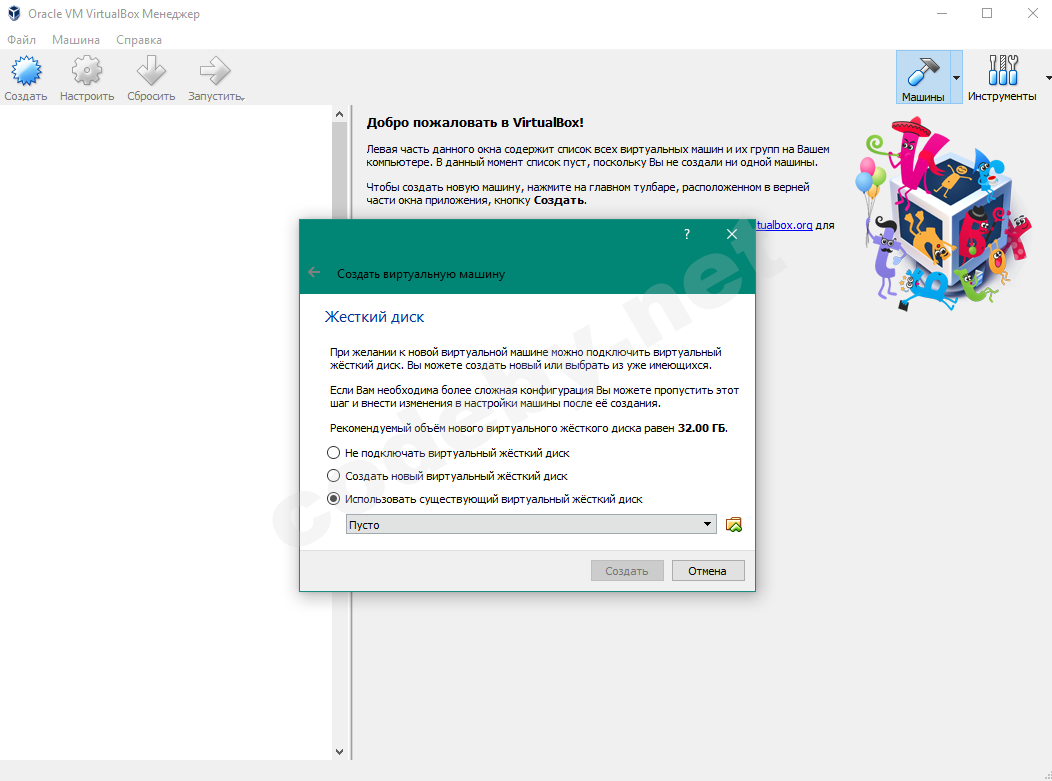Click the machine list's scroll-down arrow
This screenshot has height=781, width=1052.
click(339, 751)
